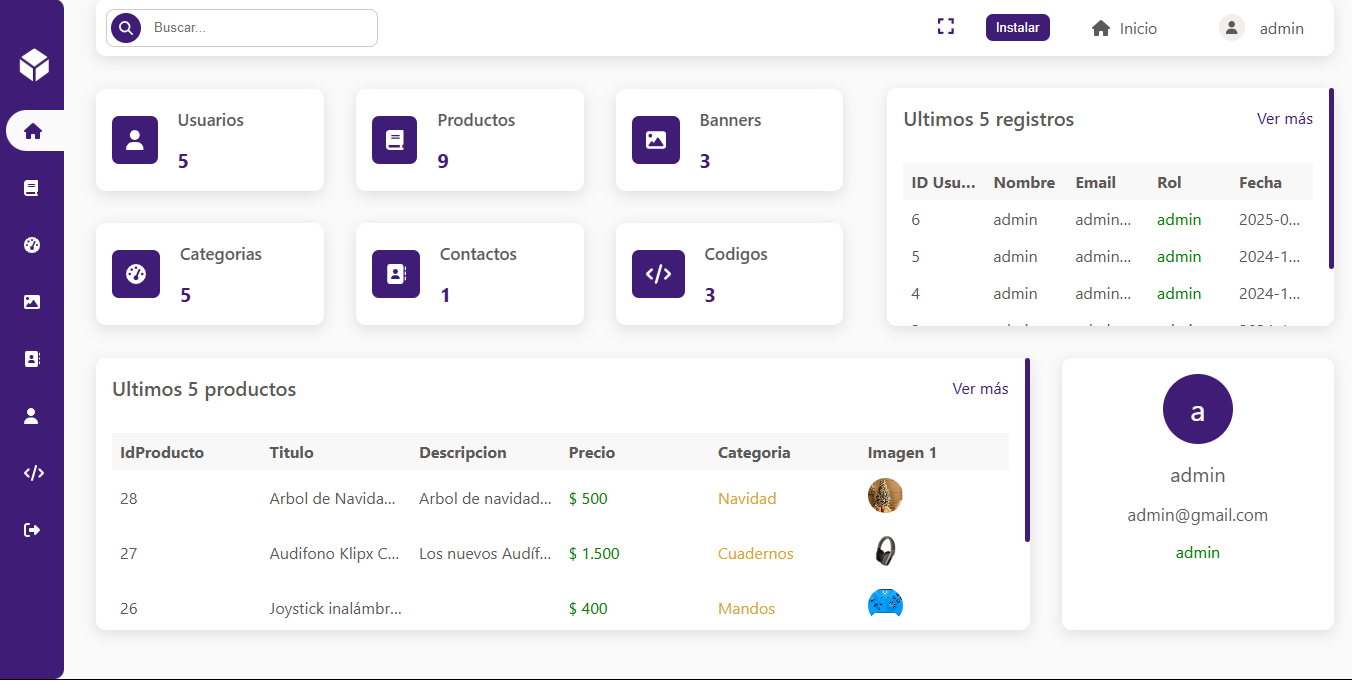Click Ver más in Ultimos 5 registros
Screen dimensions: 1352x680
pyautogui.click(x=1284, y=119)
